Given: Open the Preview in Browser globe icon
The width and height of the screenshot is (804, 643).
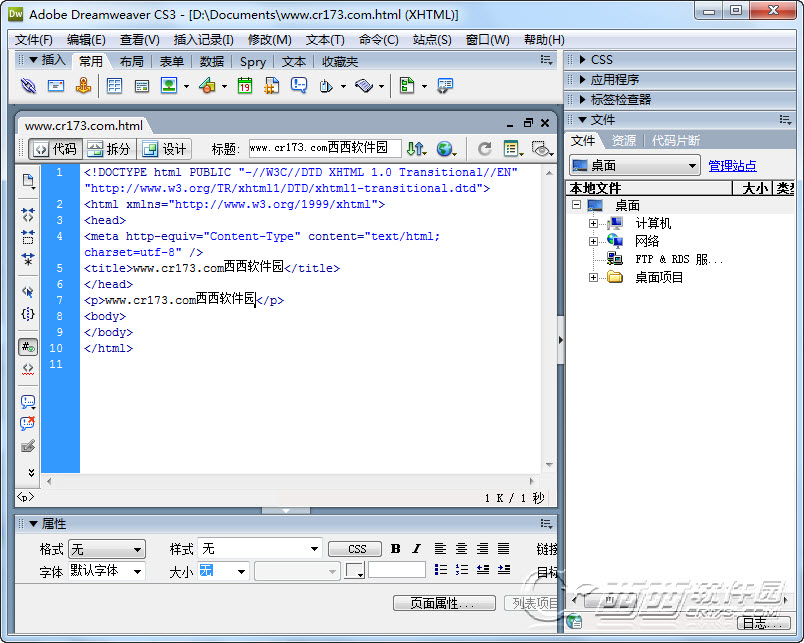Looking at the screenshot, I should point(444,149).
